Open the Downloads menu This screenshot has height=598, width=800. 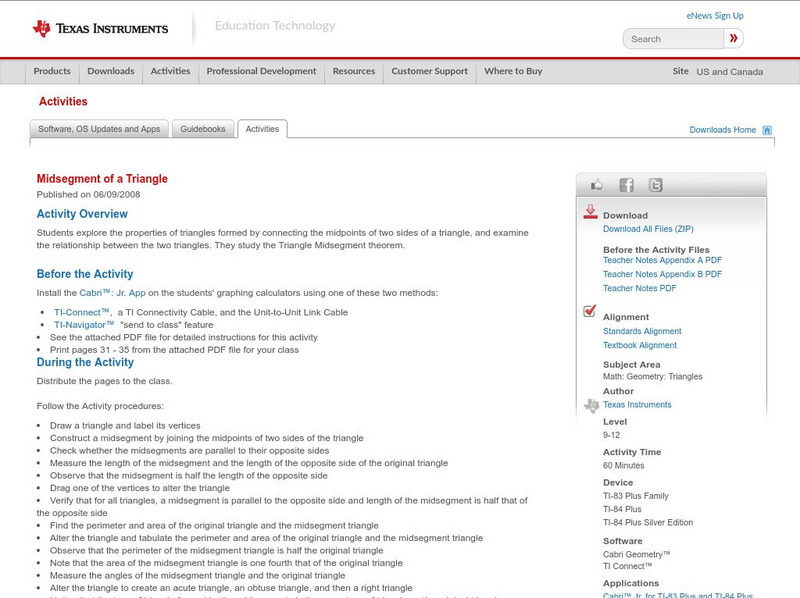[x=111, y=71]
